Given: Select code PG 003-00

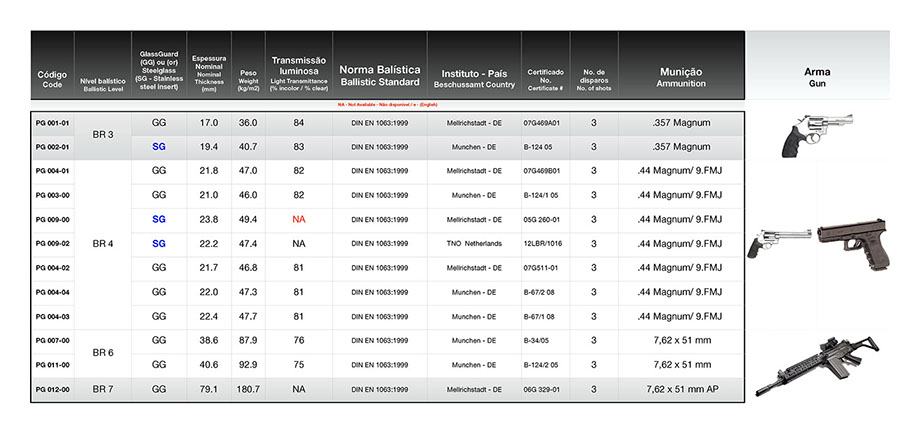Looking at the screenshot, I should 53,195.
